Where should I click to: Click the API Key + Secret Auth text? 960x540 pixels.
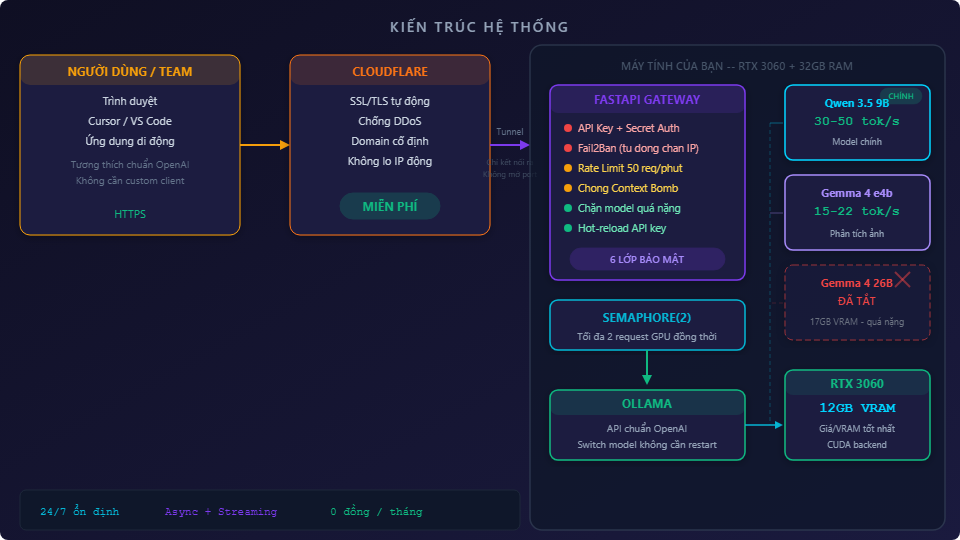pyautogui.click(x=629, y=128)
